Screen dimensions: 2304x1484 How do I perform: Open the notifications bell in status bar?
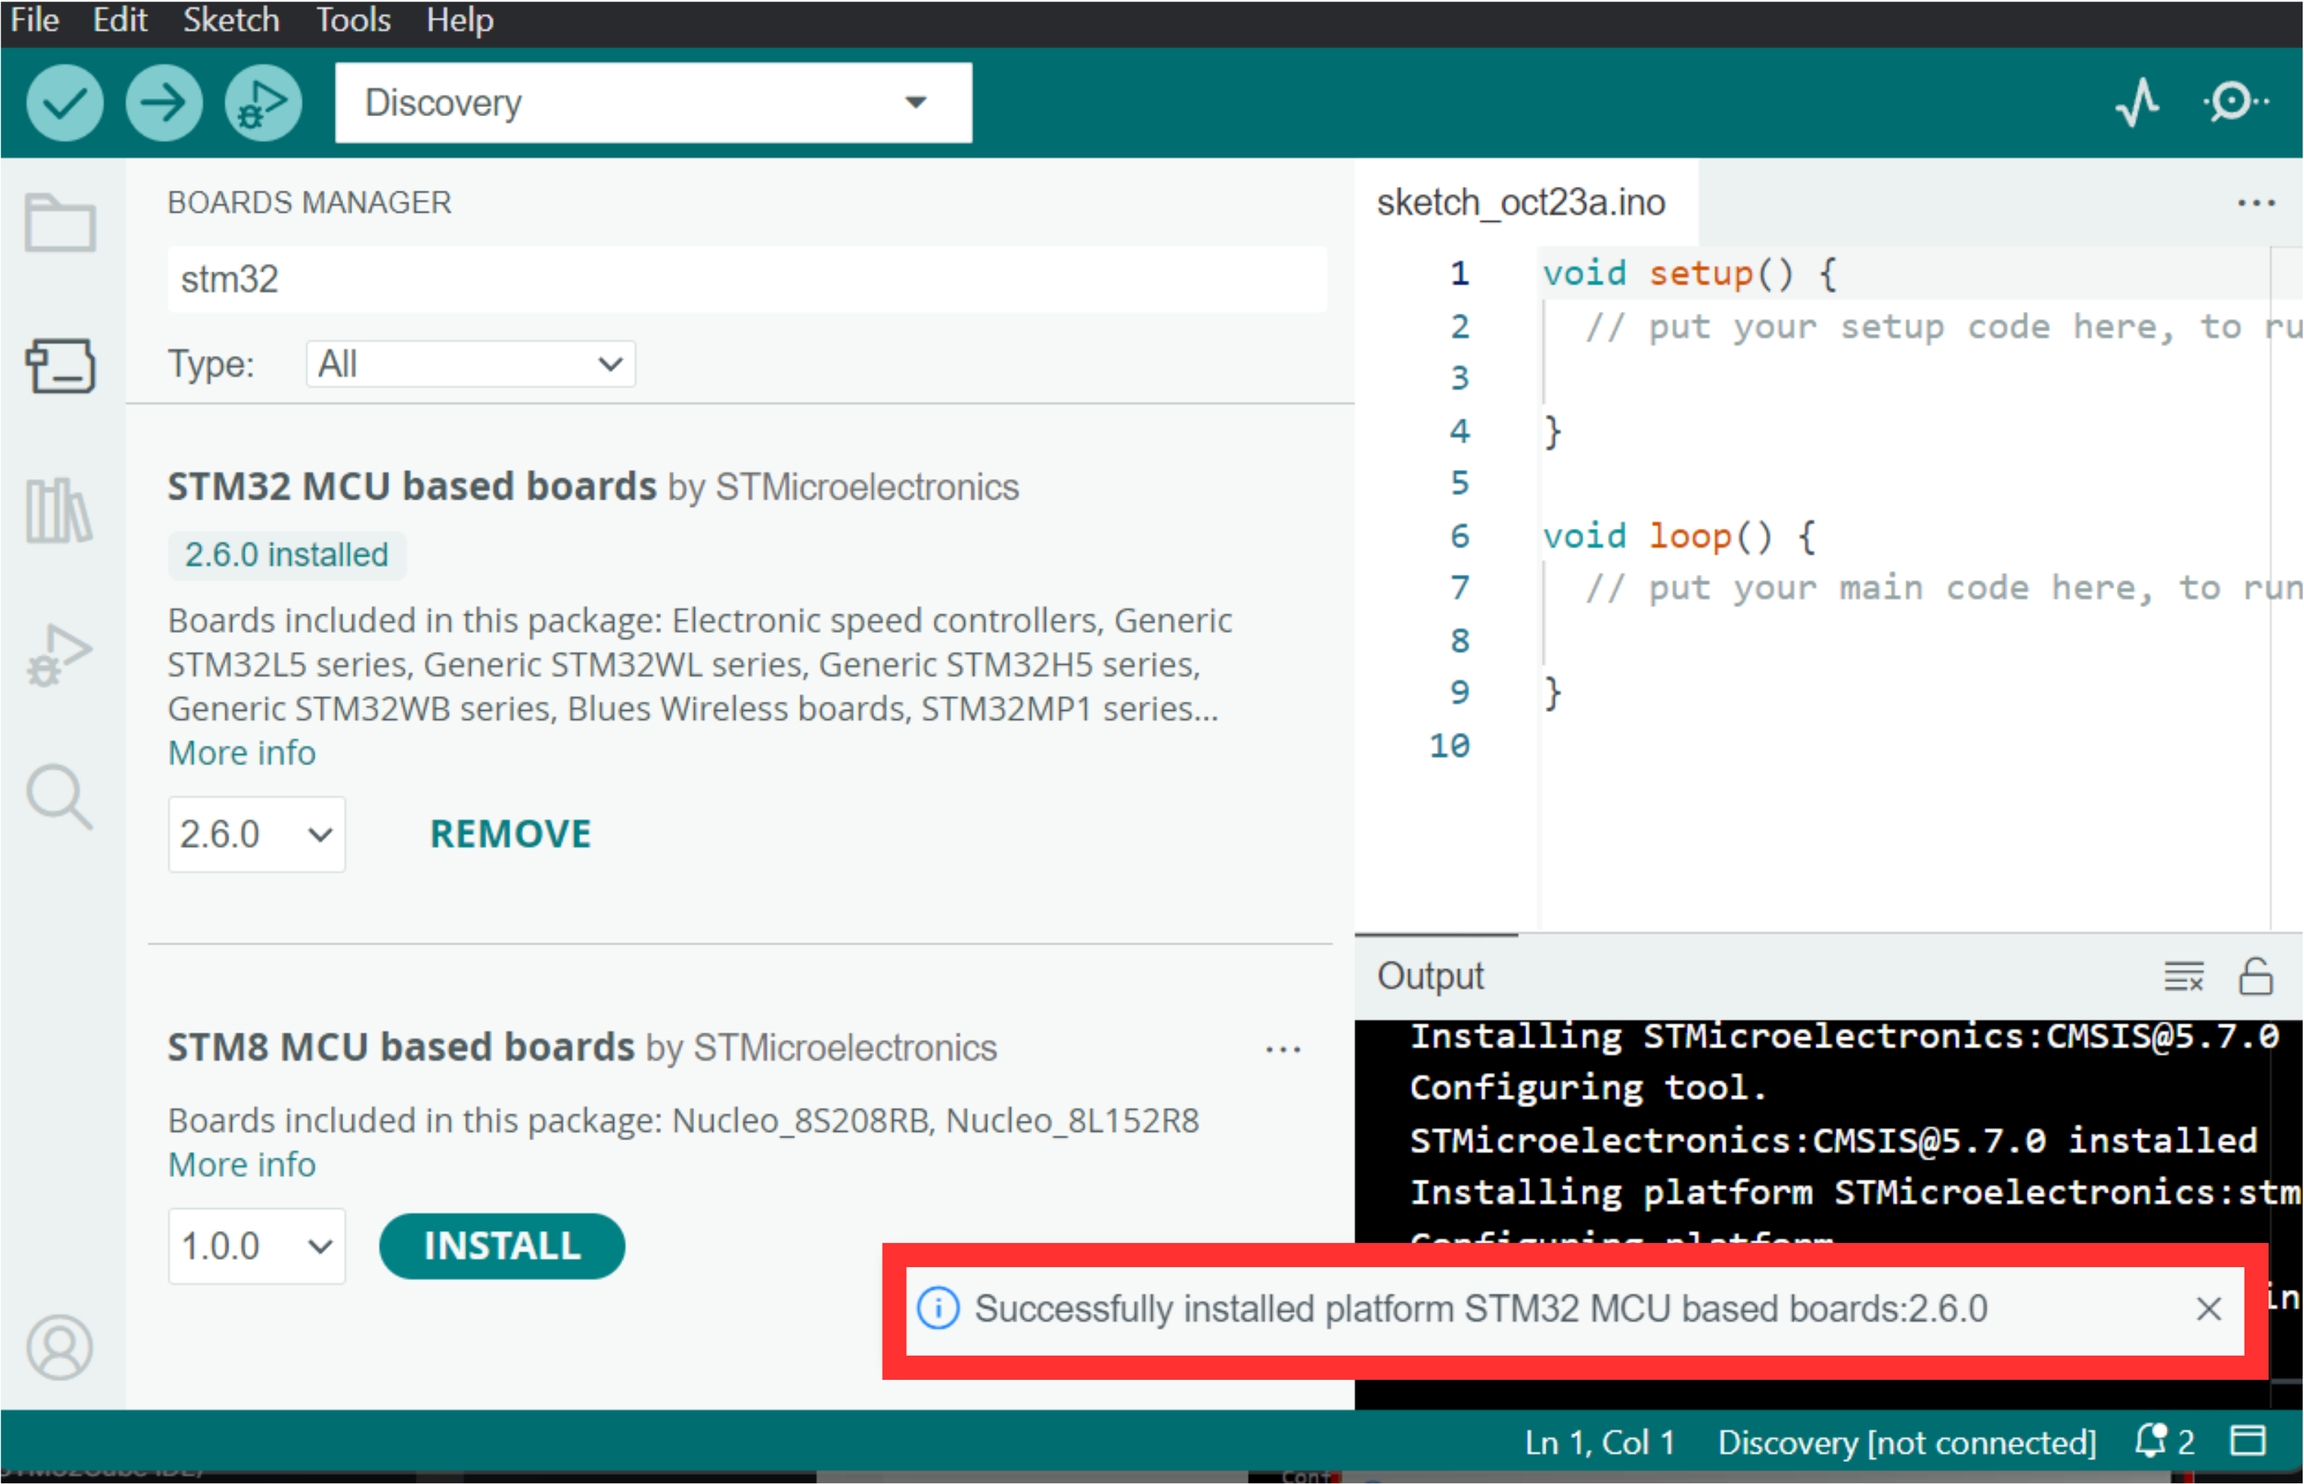coord(2150,1441)
